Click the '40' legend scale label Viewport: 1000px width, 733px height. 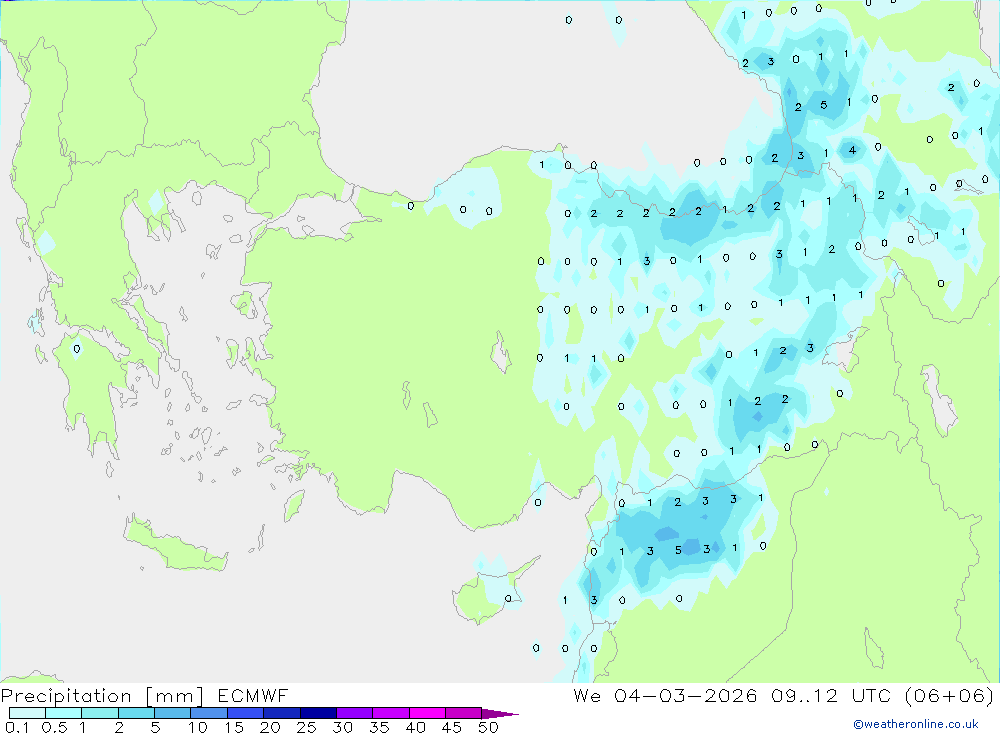click(x=415, y=727)
